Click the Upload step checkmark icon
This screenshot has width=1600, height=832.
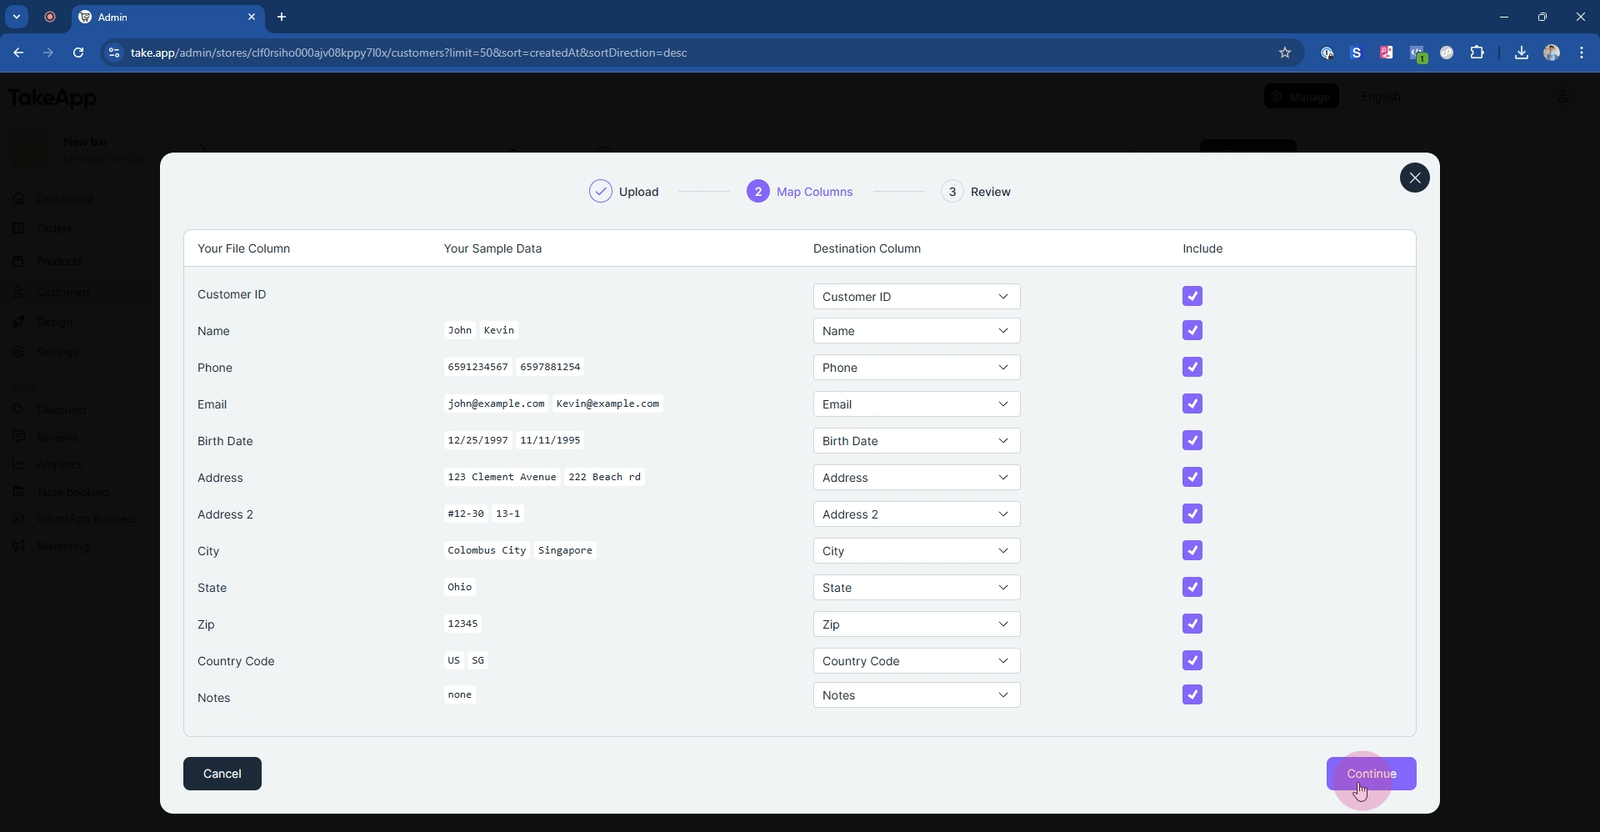[600, 191]
